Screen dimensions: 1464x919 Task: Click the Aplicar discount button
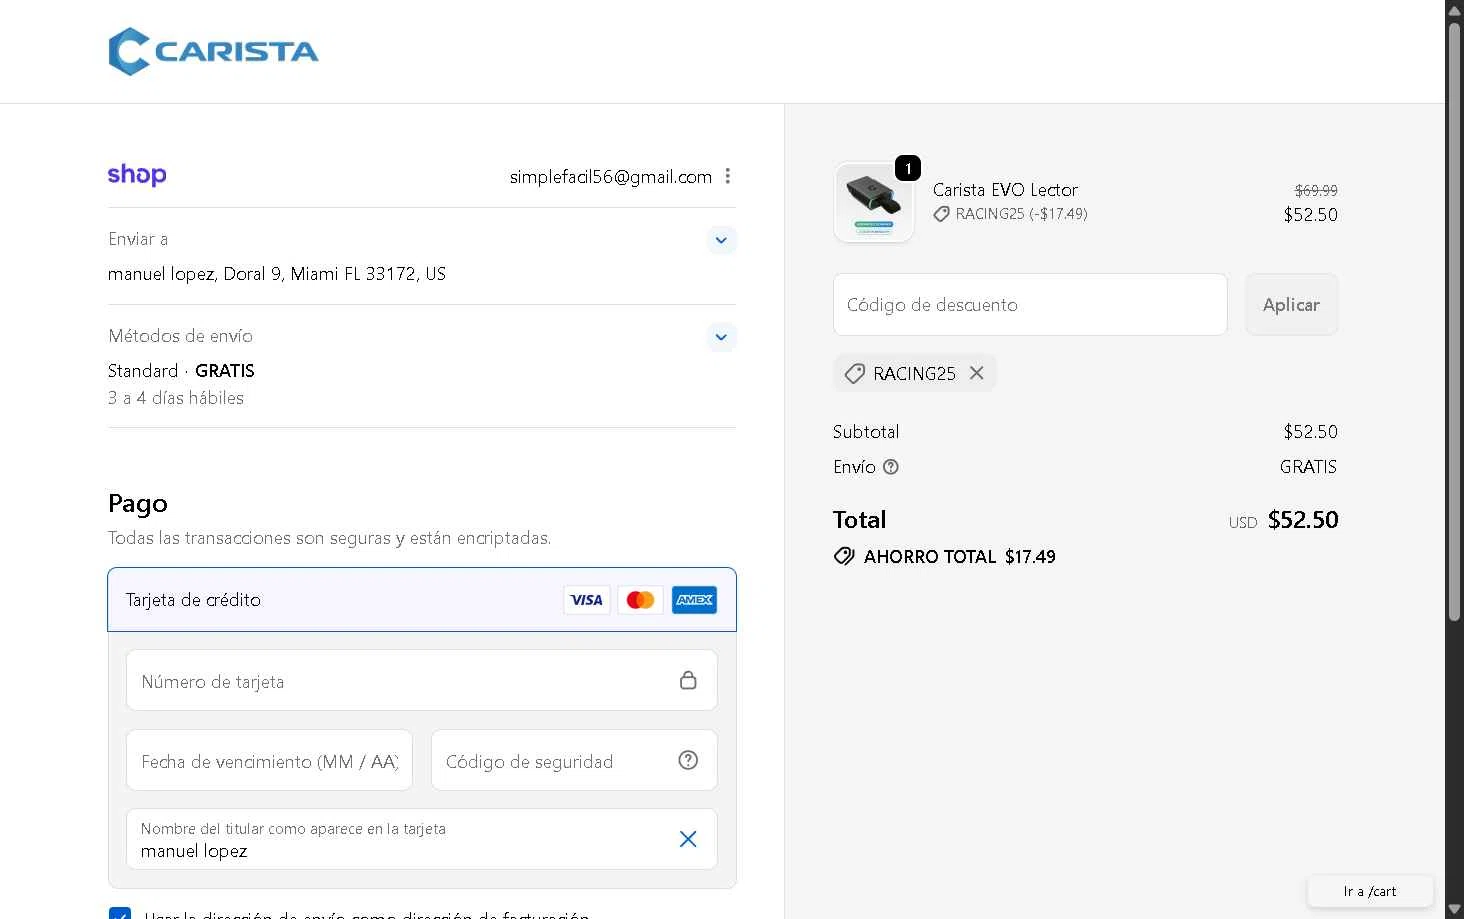[x=1291, y=305]
